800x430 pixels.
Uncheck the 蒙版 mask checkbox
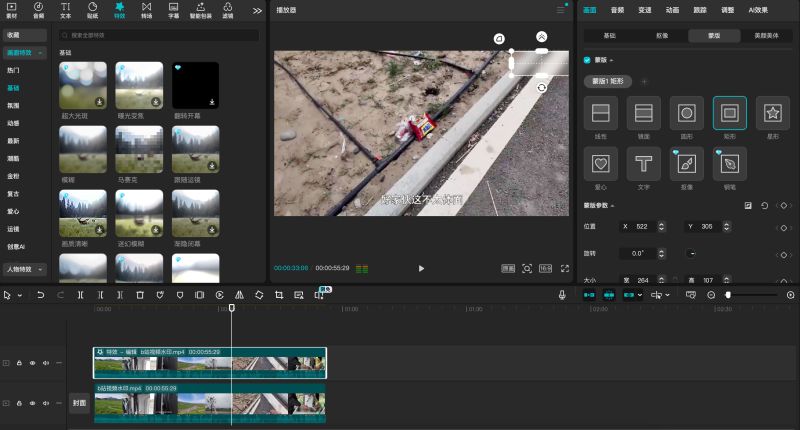coord(587,60)
